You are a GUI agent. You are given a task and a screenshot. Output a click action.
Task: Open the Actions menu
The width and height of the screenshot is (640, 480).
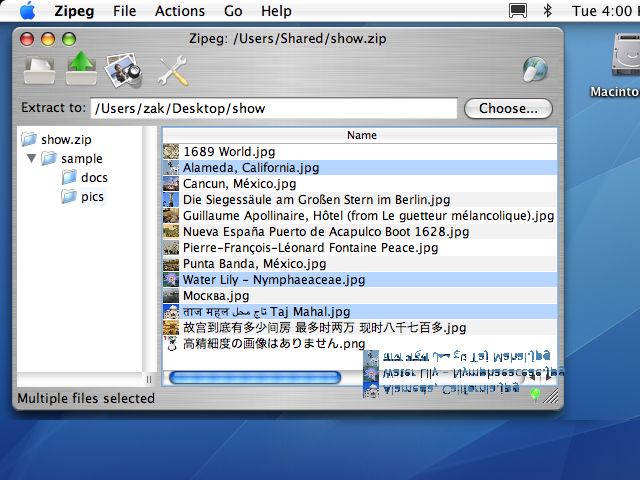pyautogui.click(x=180, y=11)
